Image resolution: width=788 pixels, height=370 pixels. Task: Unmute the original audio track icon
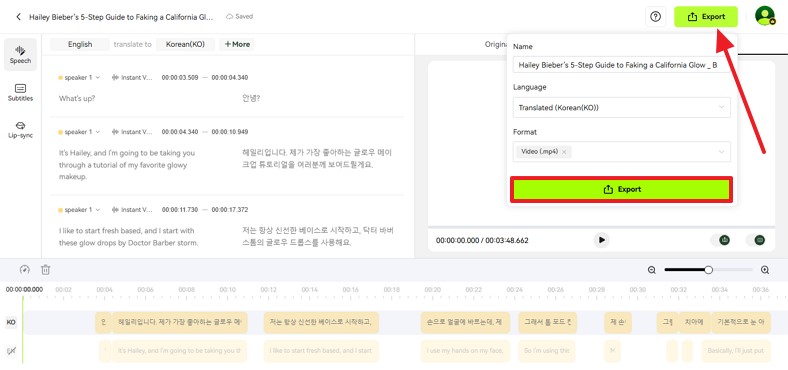pyautogui.click(x=11, y=350)
